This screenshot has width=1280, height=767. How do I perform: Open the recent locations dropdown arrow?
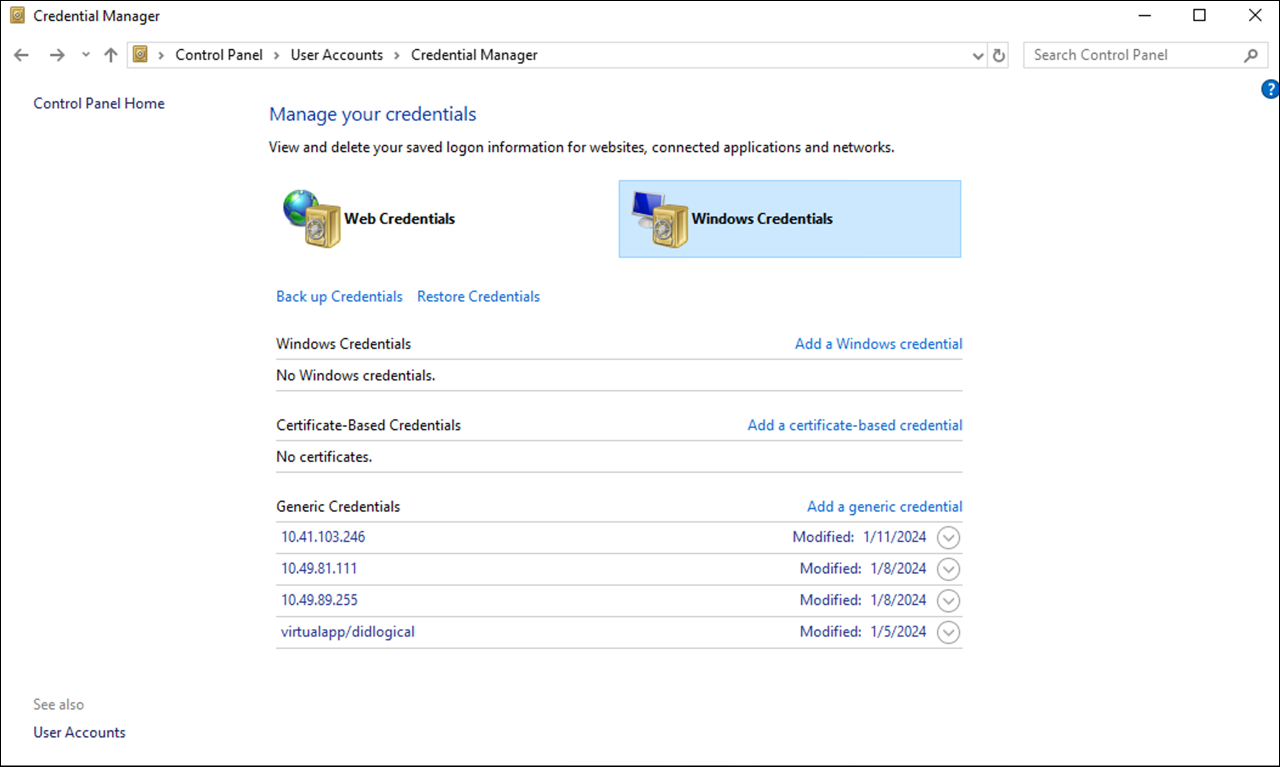[85, 55]
